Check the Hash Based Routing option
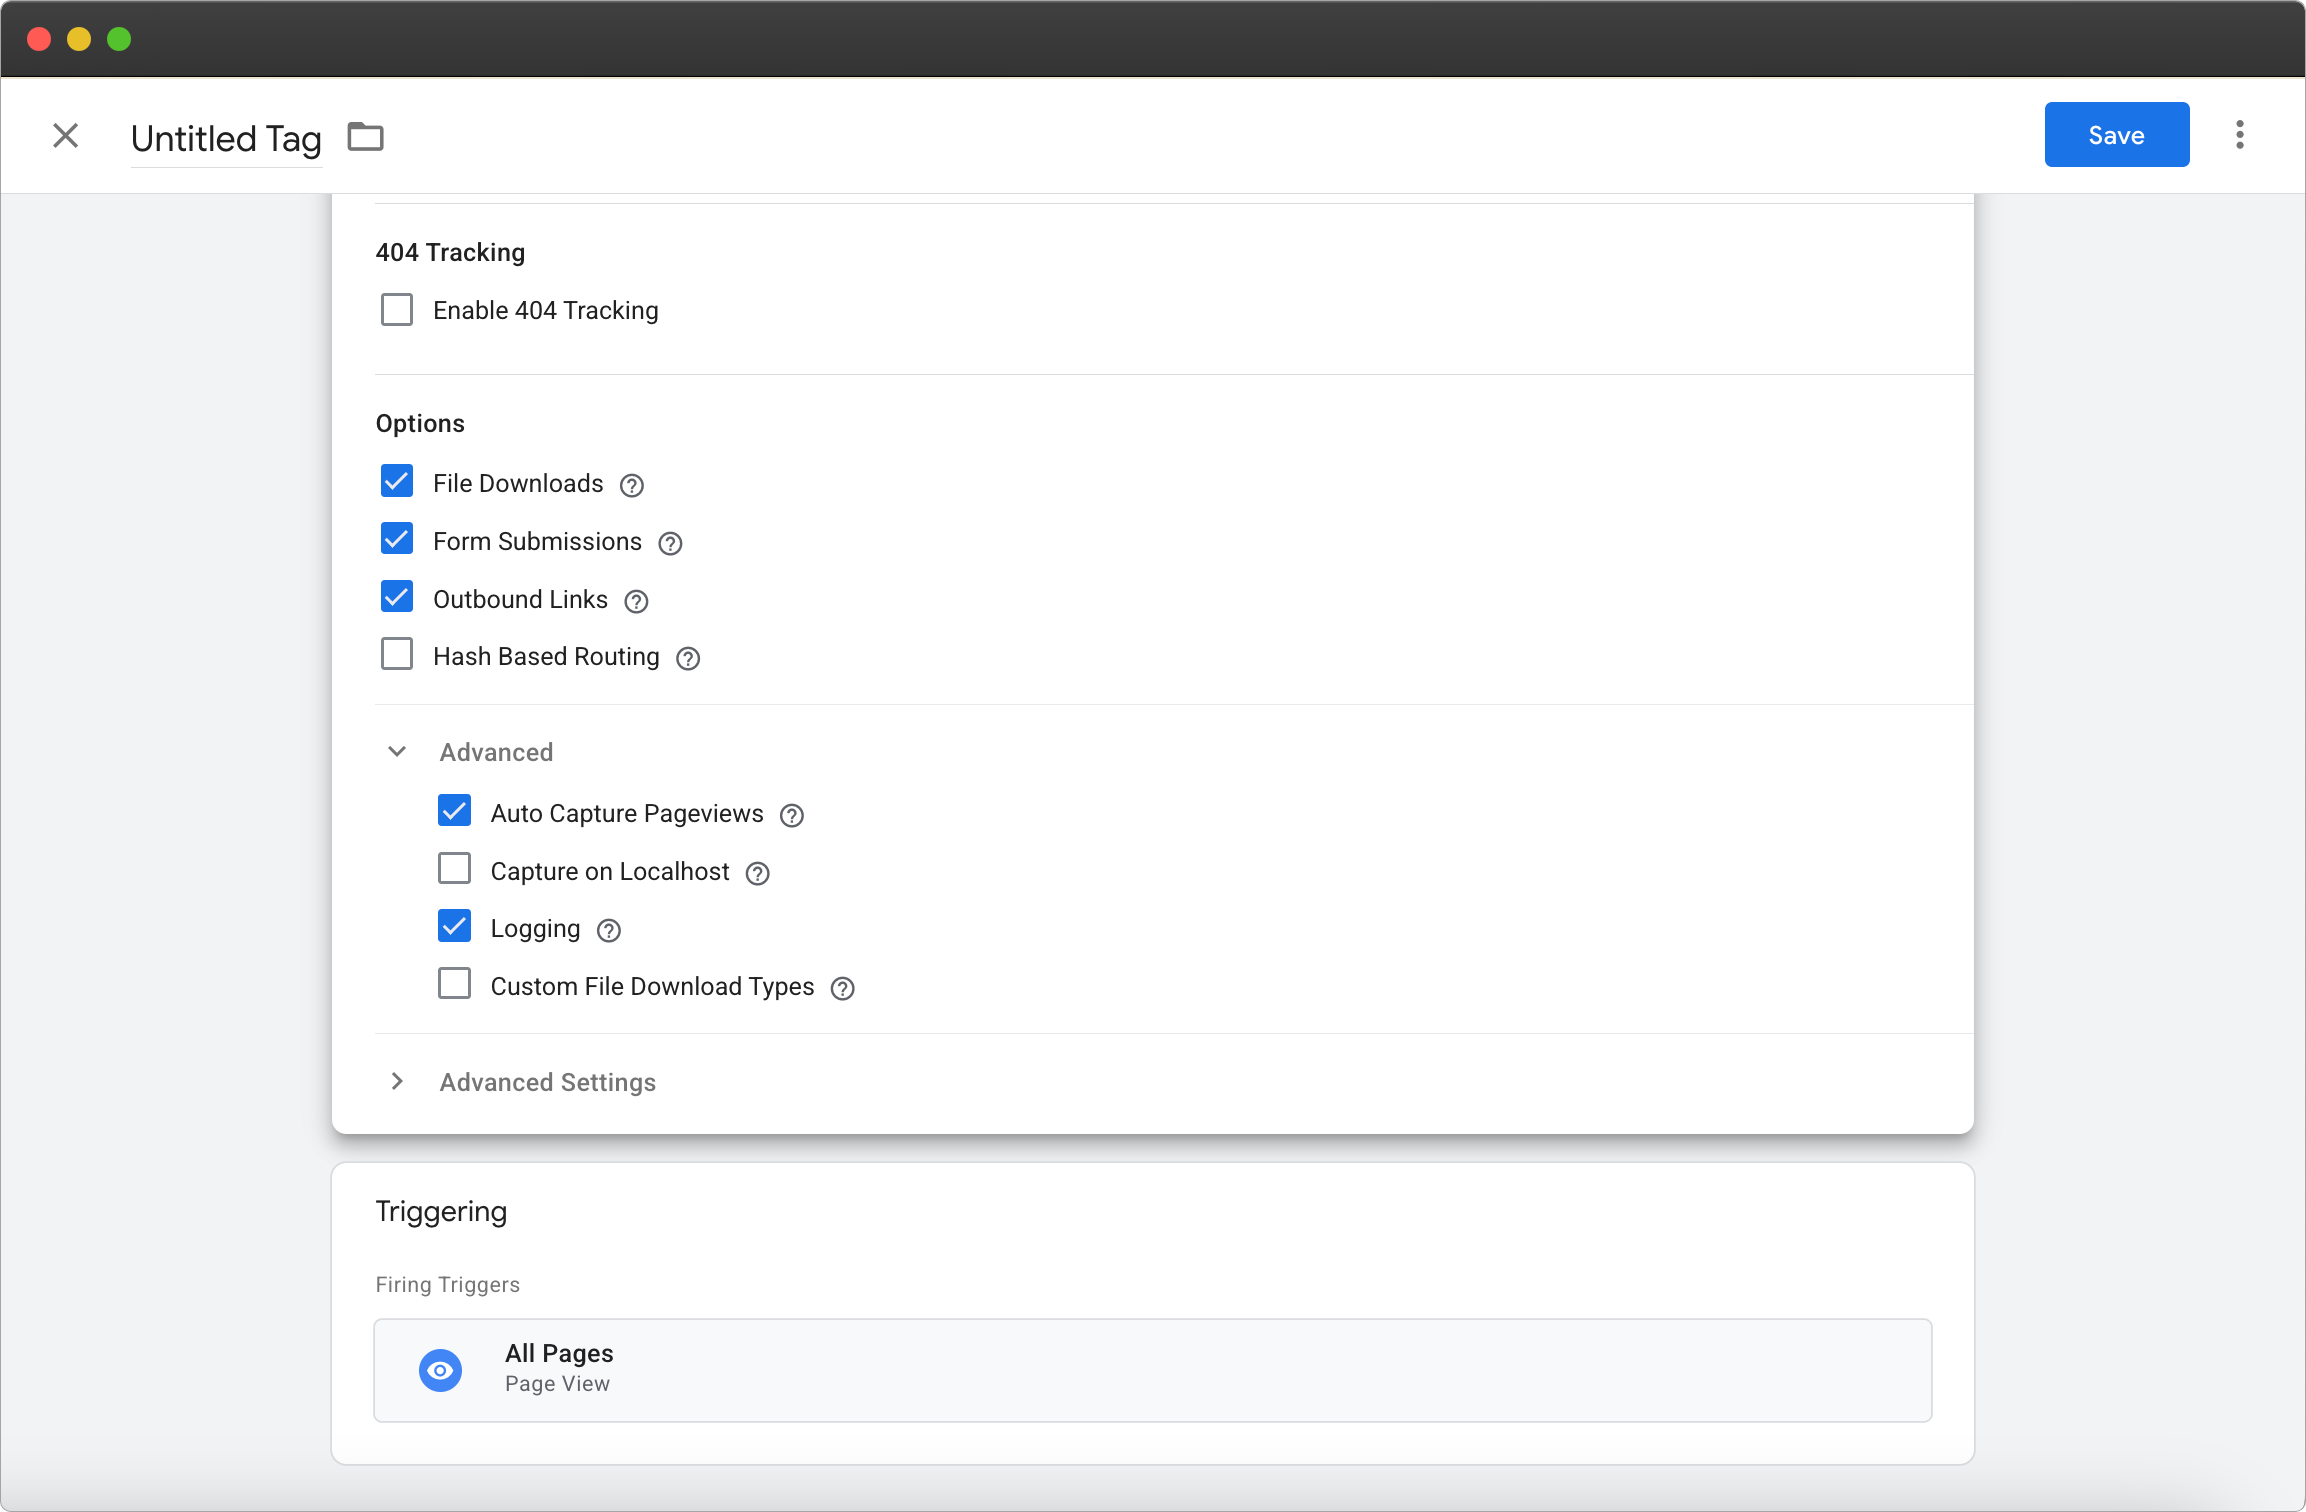 tap(397, 653)
